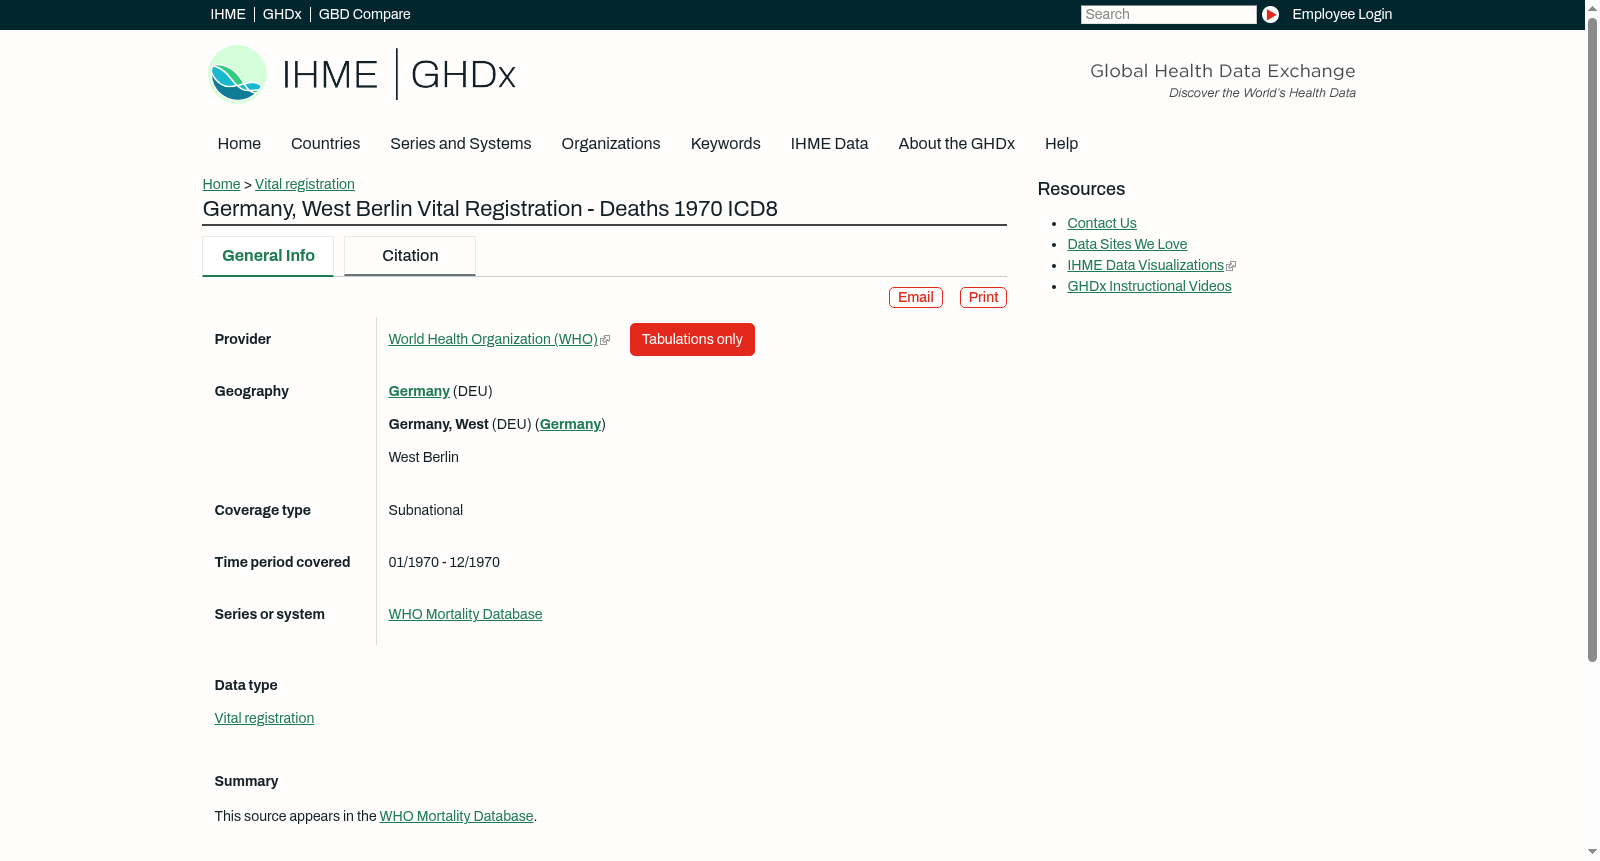This screenshot has width=1600, height=861.
Task: Open WHO Mortality Database series link
Action: click(465, 615)
